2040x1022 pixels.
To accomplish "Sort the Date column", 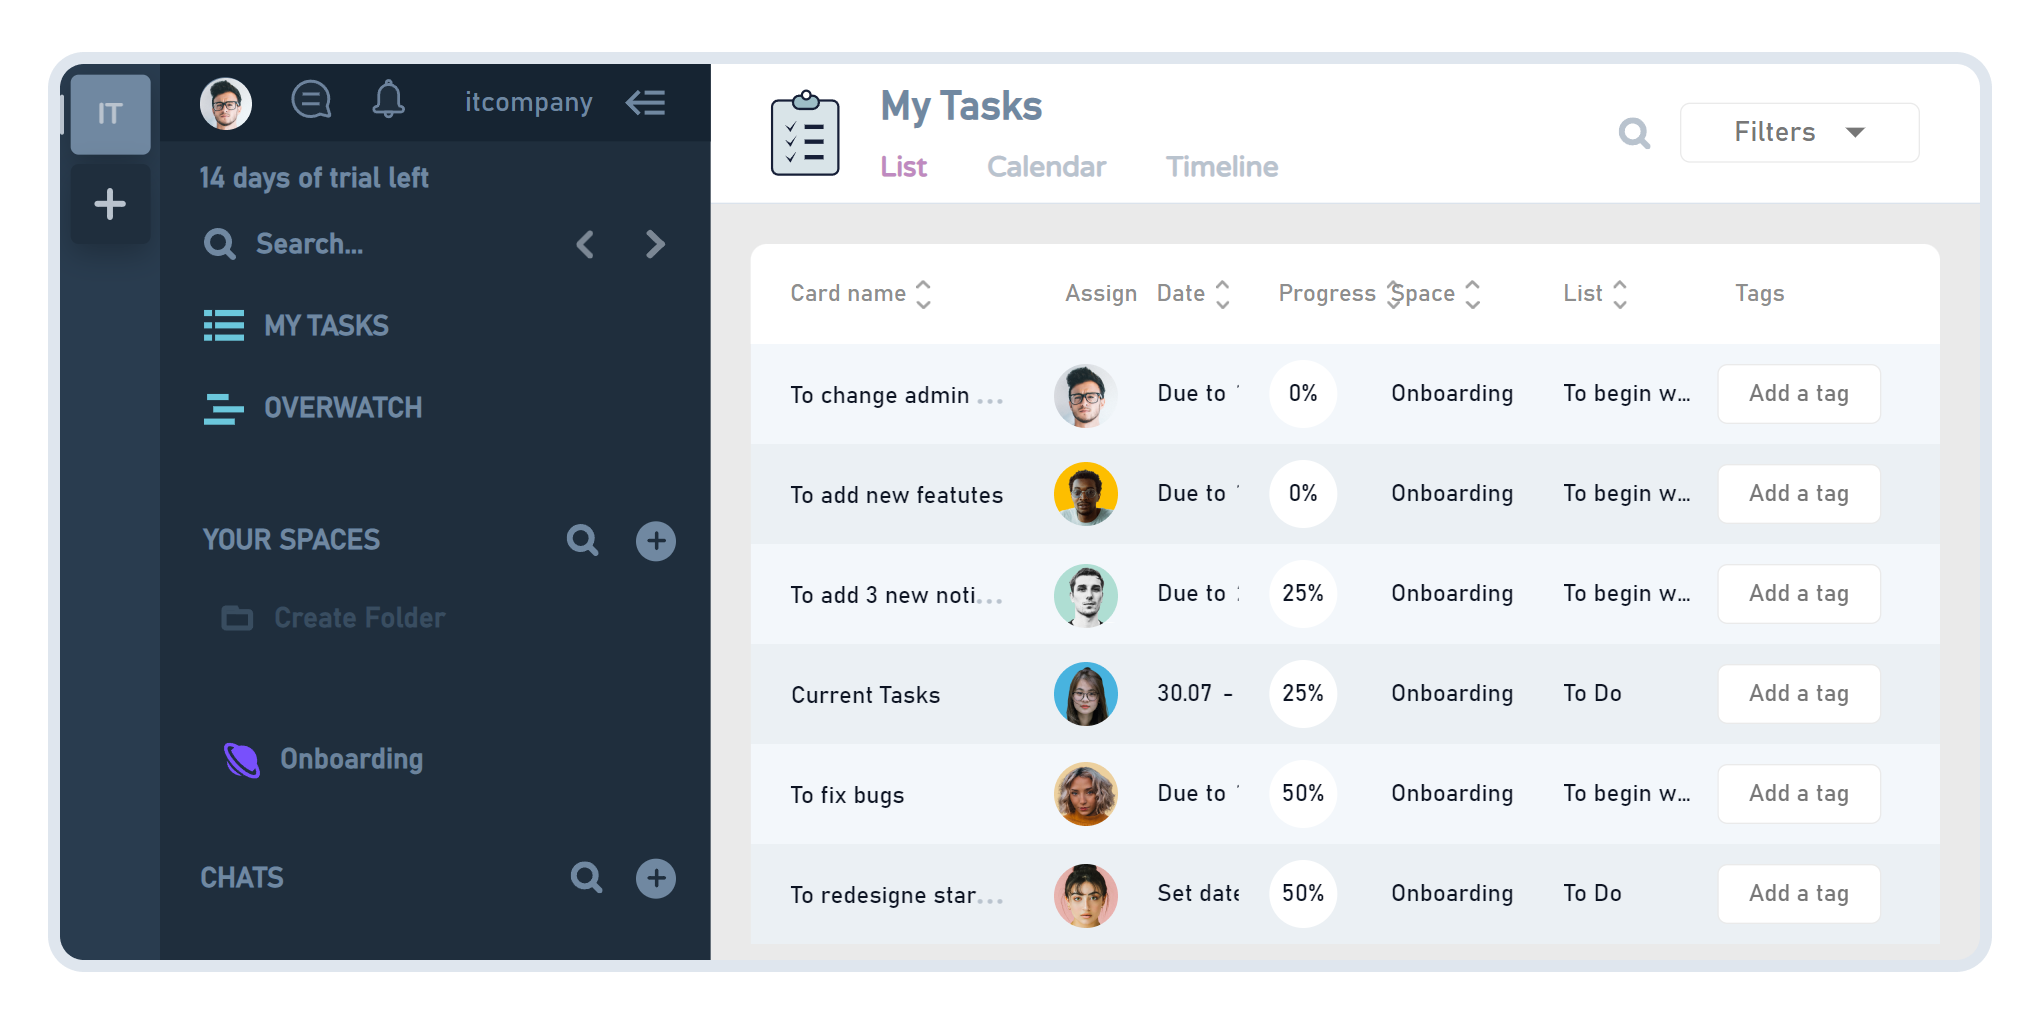I will (1224, 293).
